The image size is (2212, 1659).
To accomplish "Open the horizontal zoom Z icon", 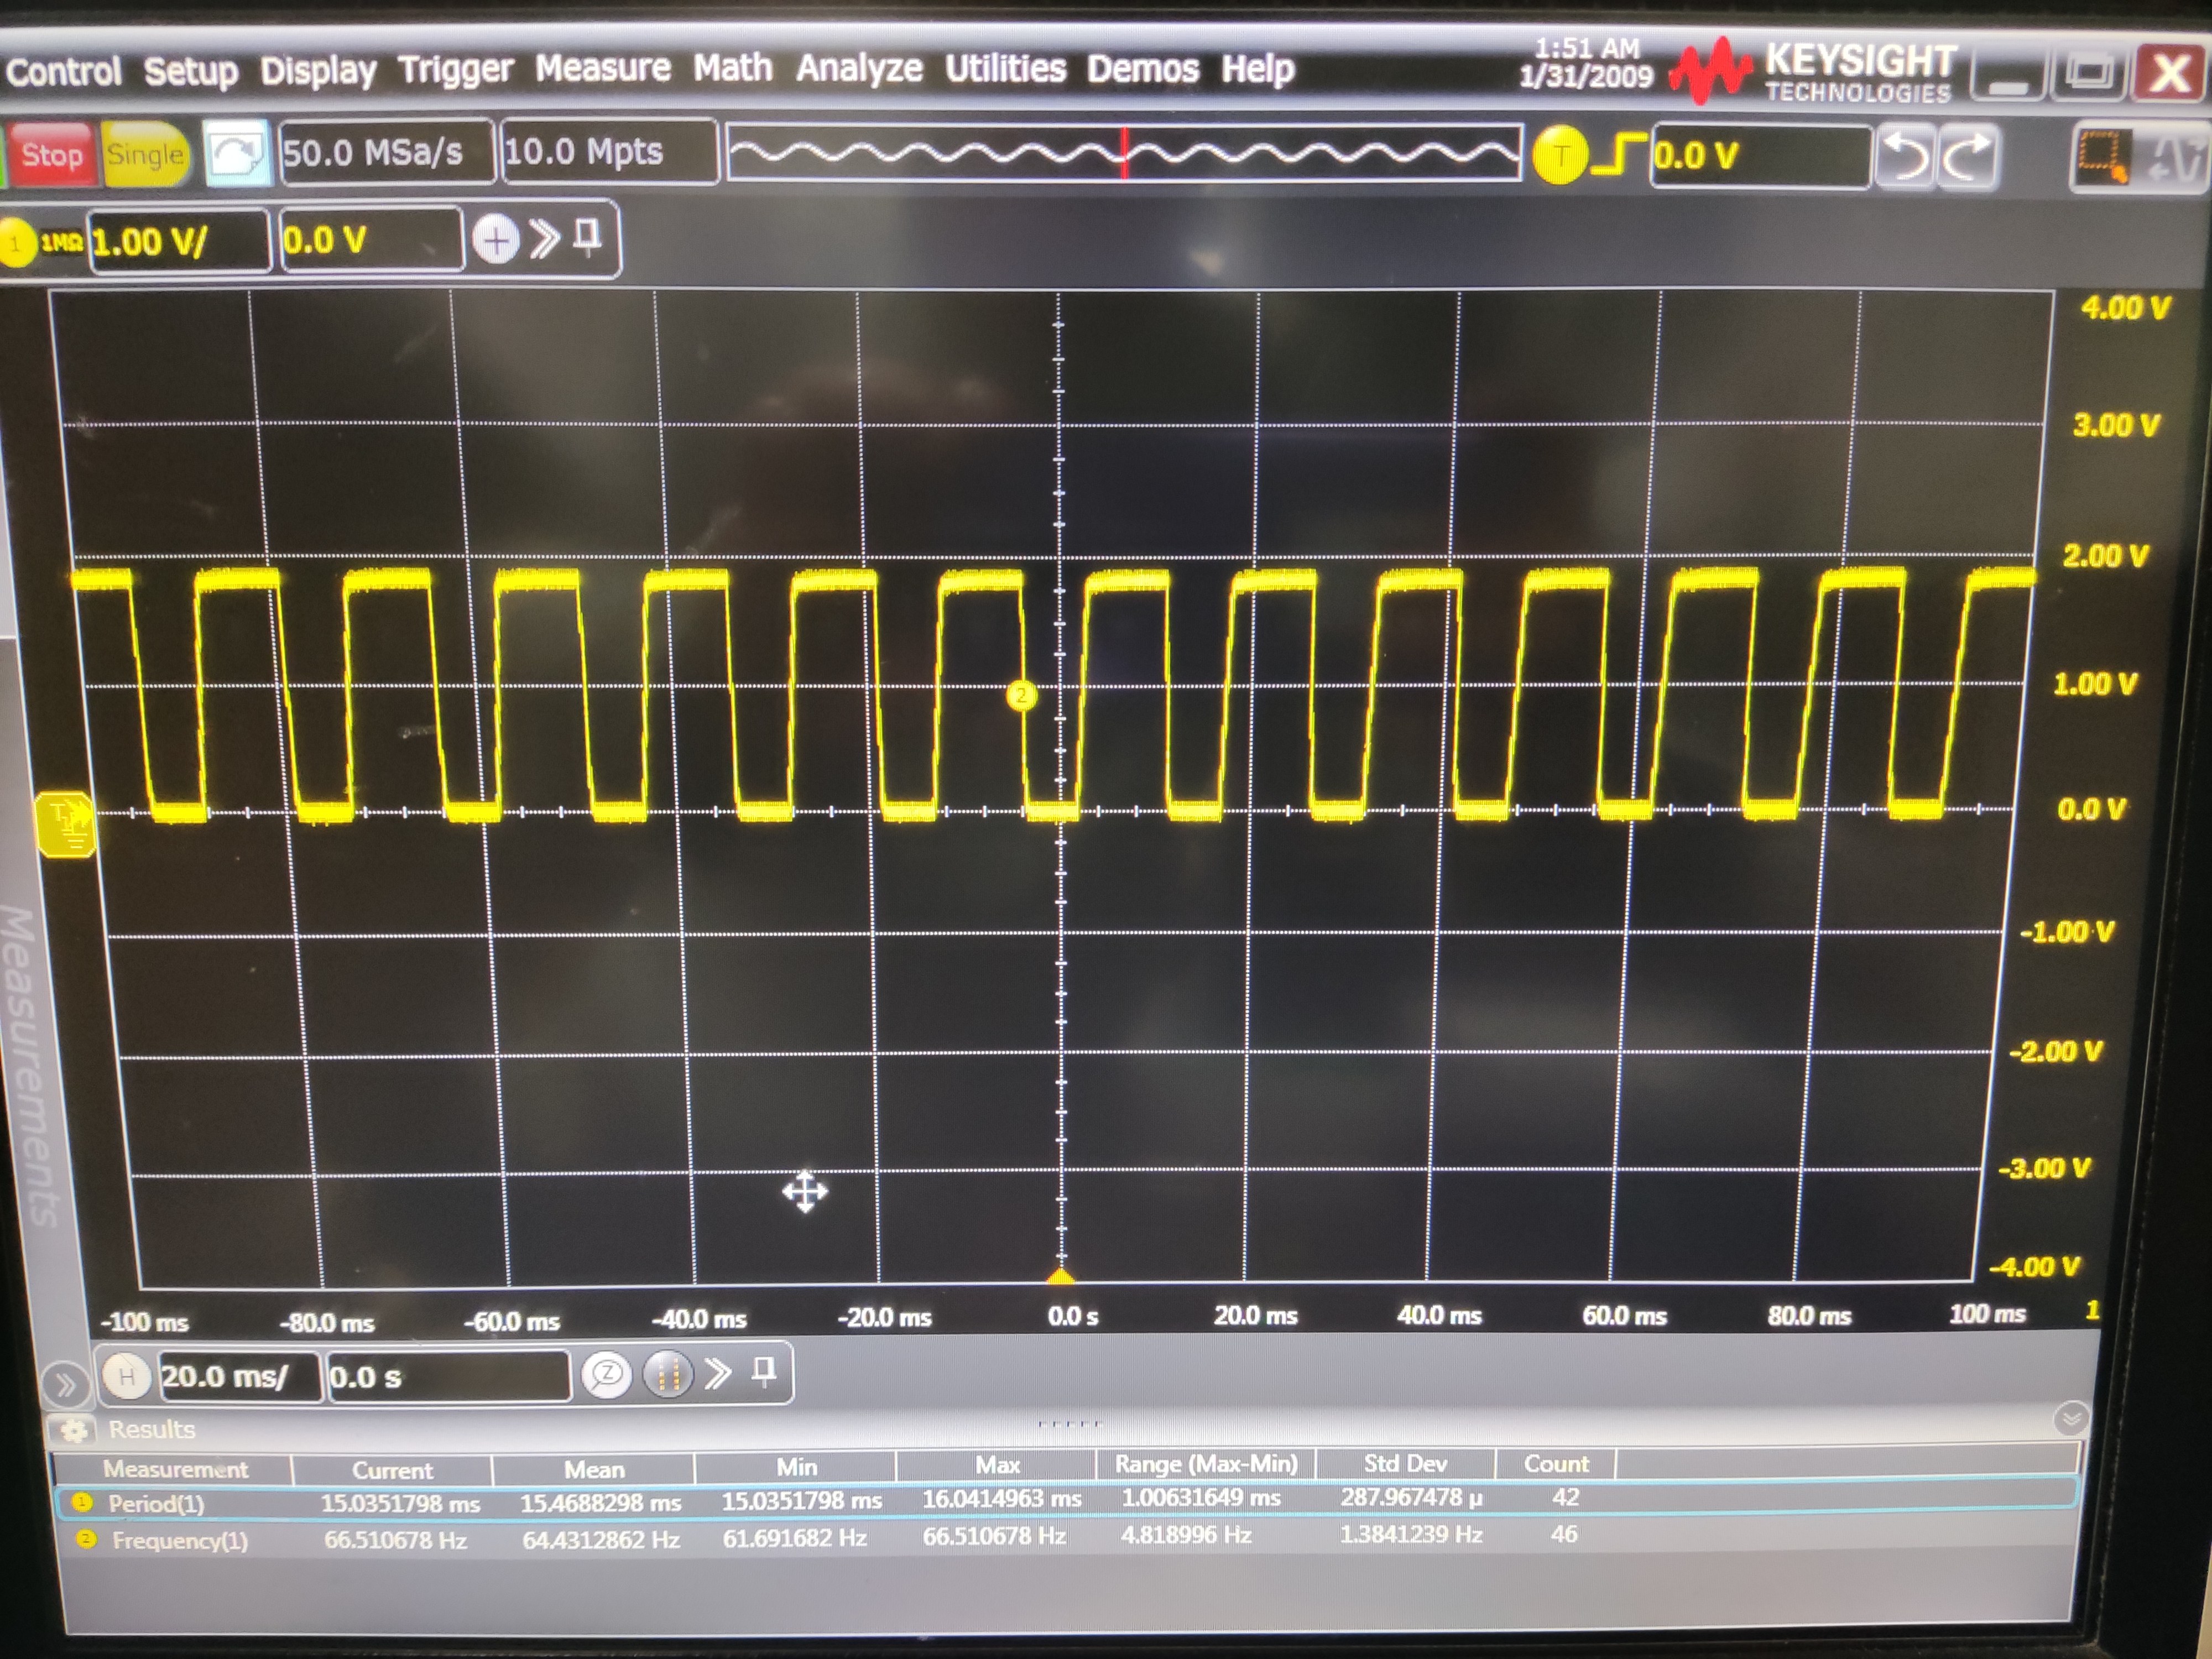I will (x=606, y=1375).
